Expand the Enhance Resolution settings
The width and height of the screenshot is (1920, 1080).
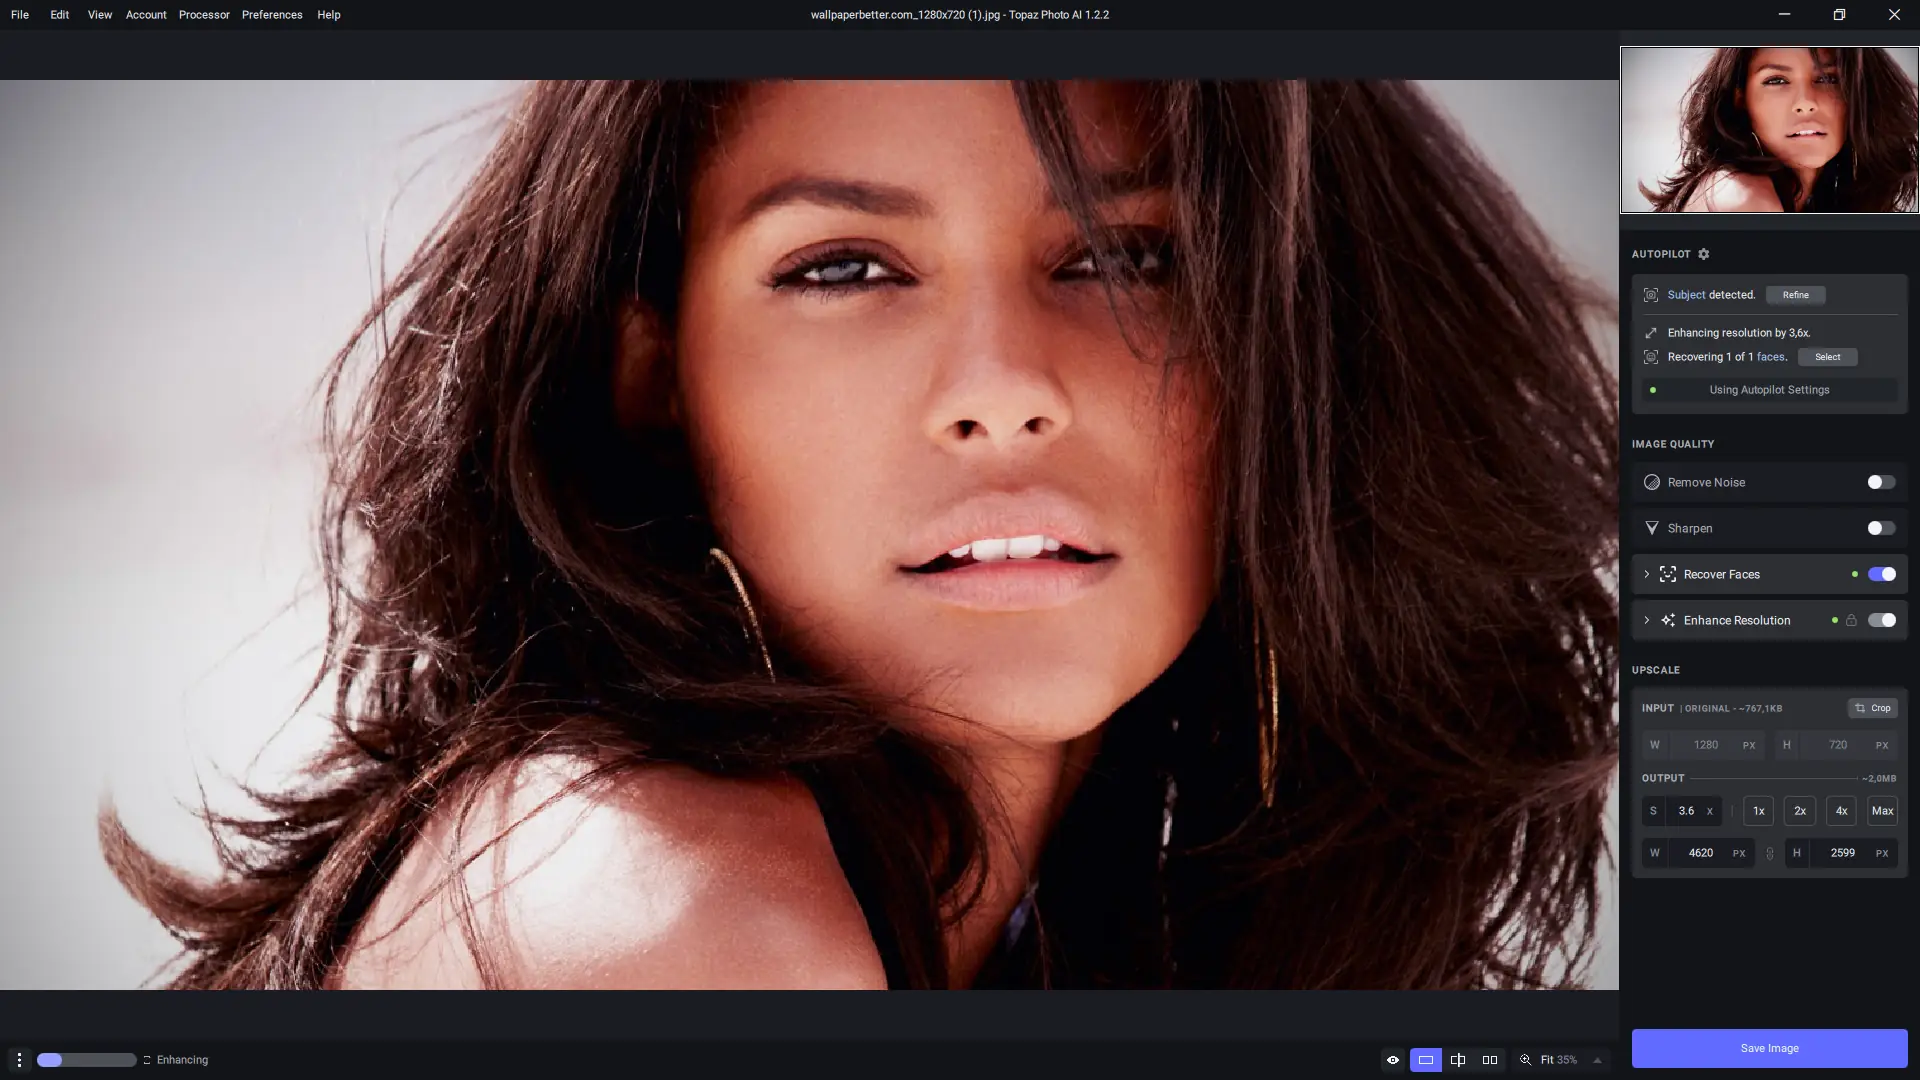(1647, 620)
